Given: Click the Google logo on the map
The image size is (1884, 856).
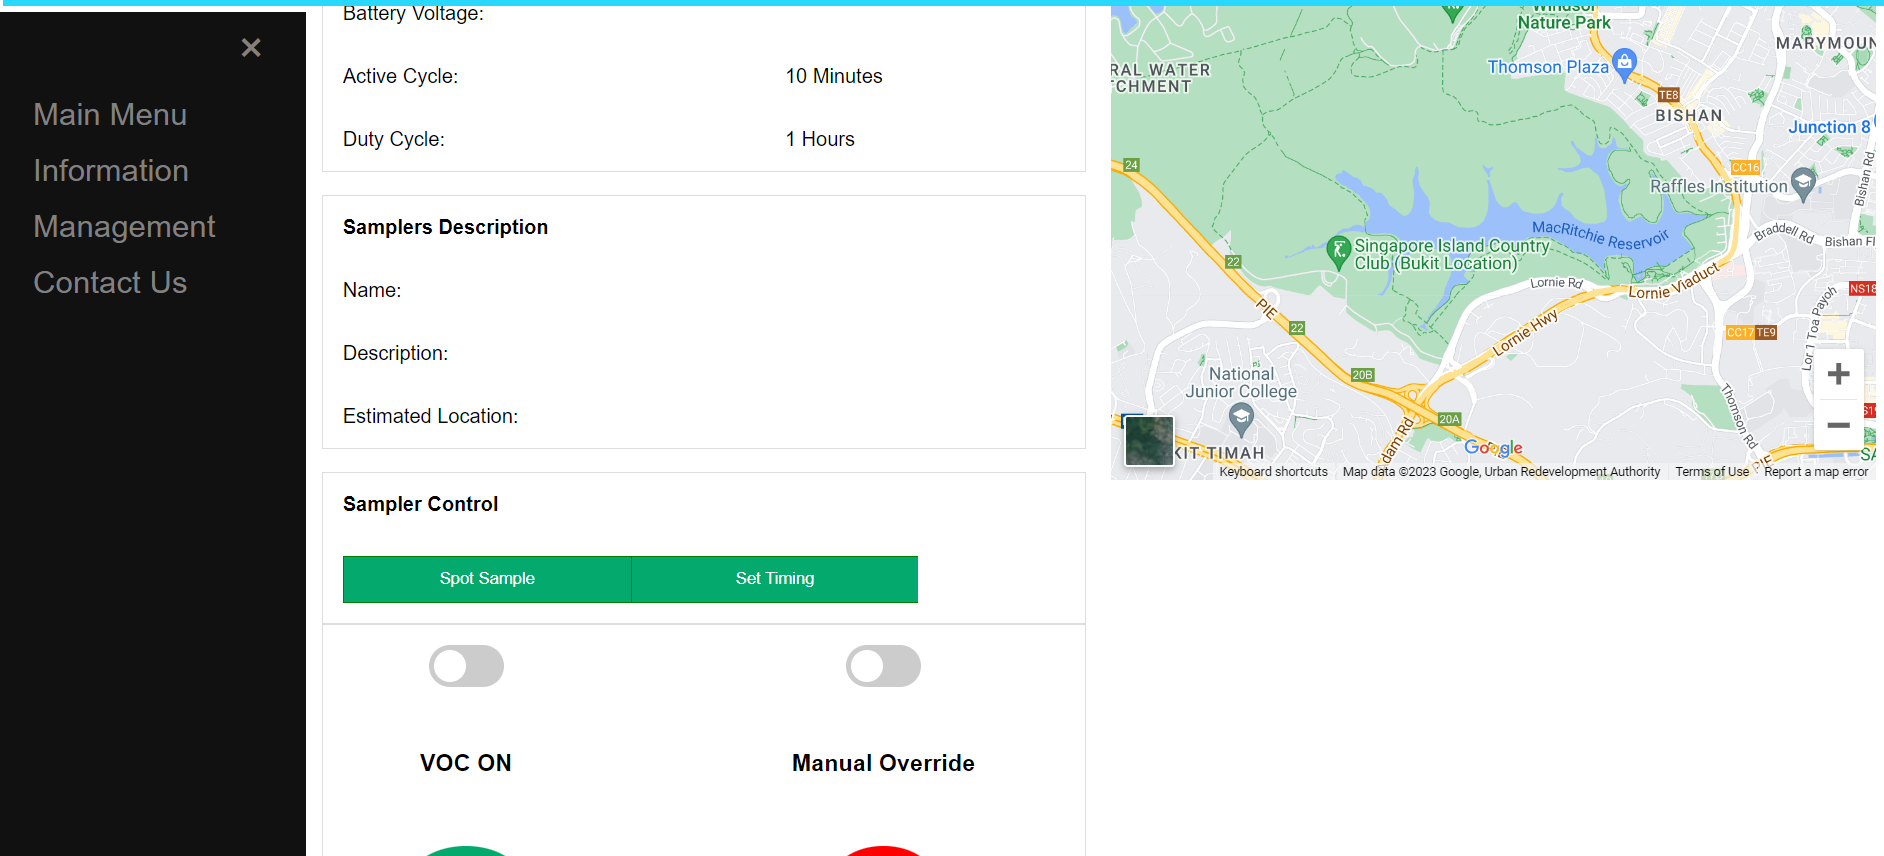Looking at the screenshot, I should pos(1493,448).
